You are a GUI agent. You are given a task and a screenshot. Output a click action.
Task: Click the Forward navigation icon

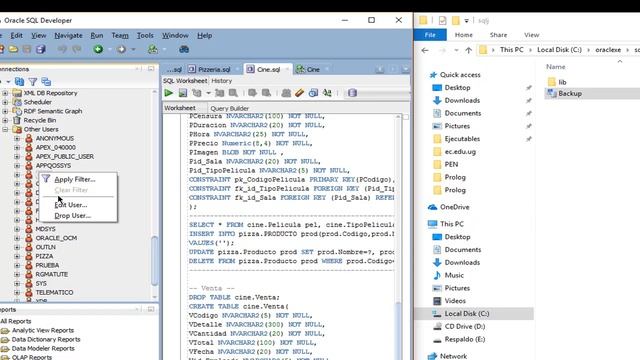121,49
